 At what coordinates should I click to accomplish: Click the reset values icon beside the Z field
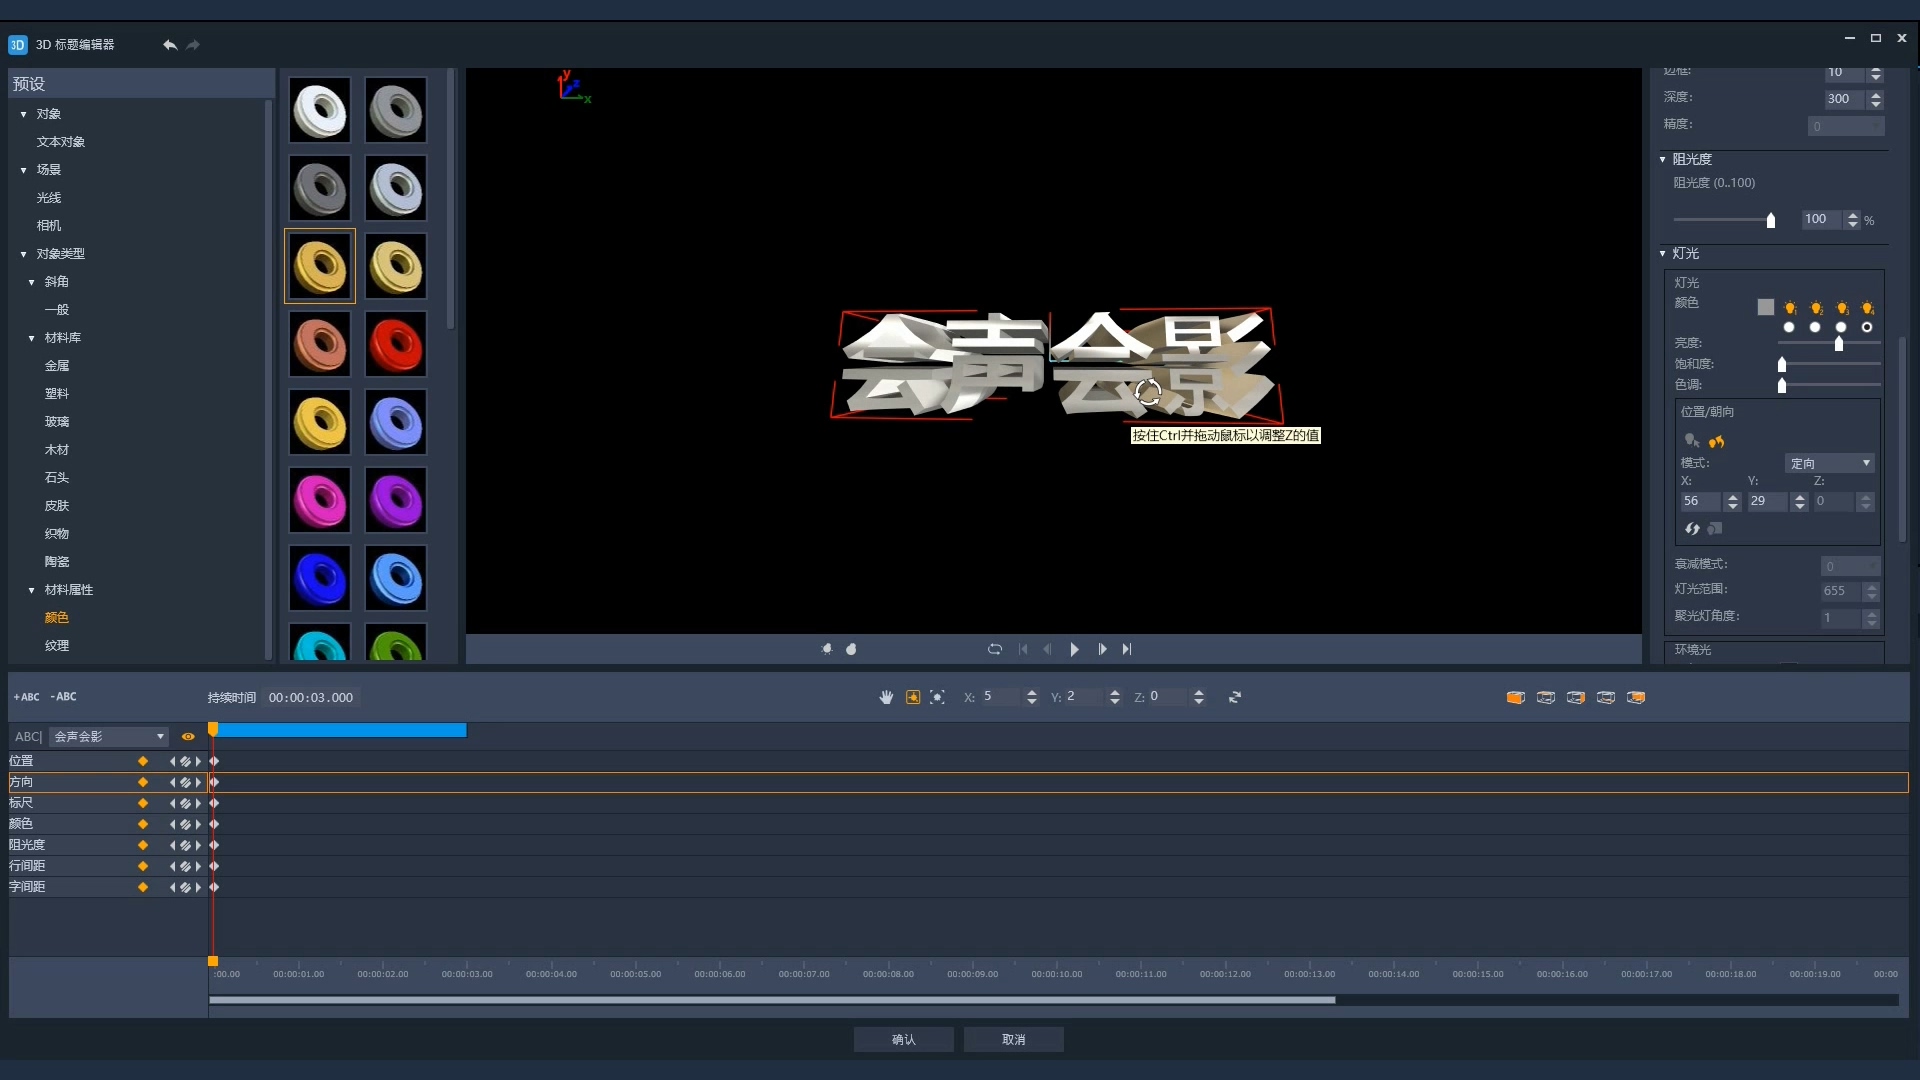(x=1235, y=697)
